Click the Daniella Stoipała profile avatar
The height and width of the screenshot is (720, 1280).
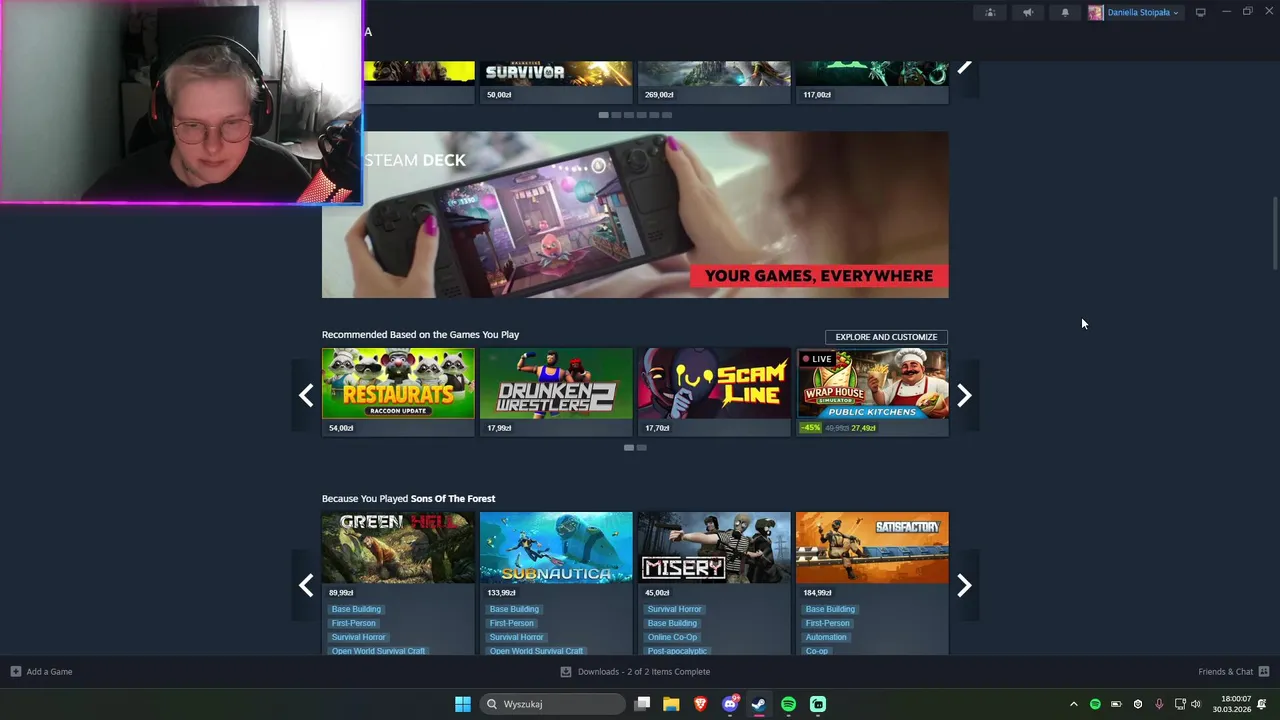click(1096, 13)
